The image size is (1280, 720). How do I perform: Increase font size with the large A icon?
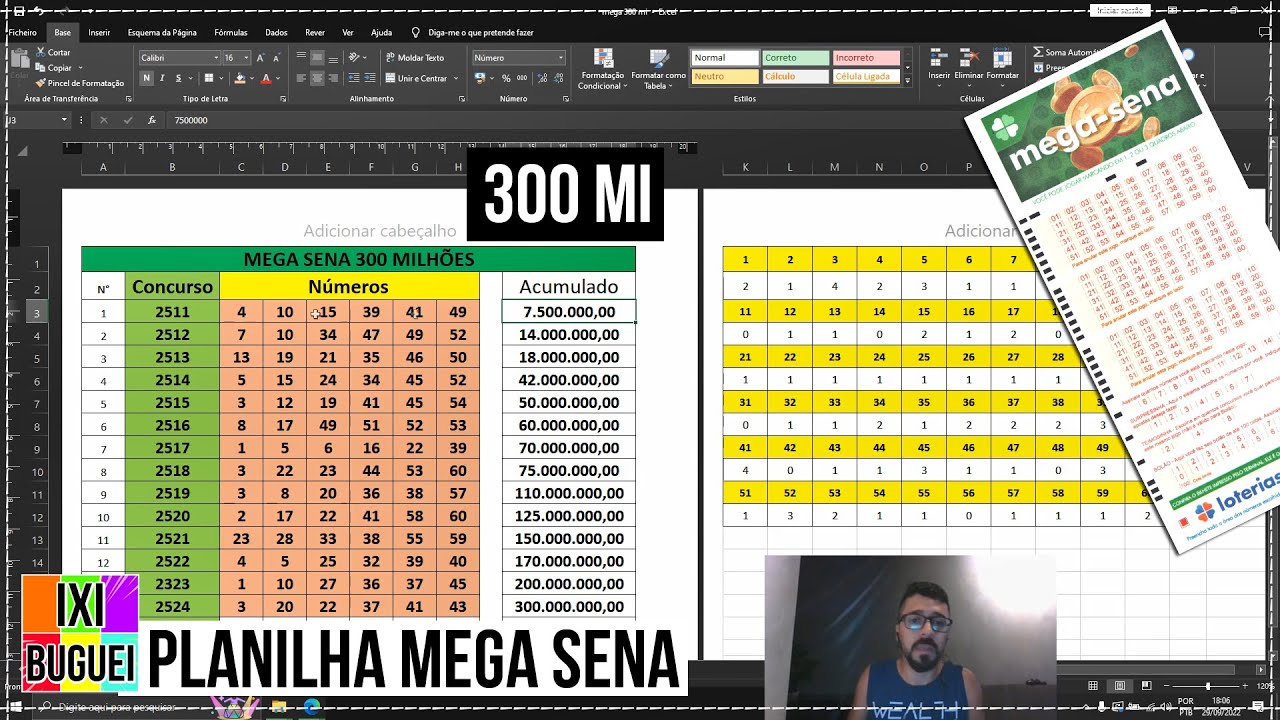click(x=260, y=58)
